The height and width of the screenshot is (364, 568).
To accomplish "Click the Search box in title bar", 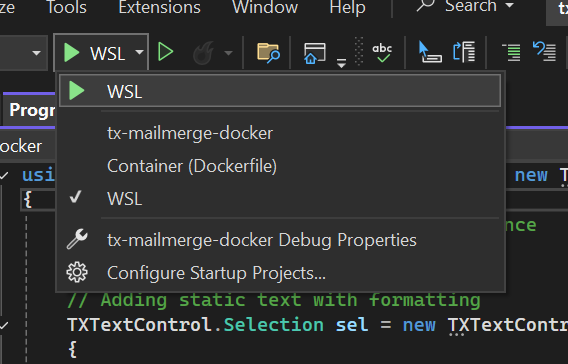I will tap(465, 7).
